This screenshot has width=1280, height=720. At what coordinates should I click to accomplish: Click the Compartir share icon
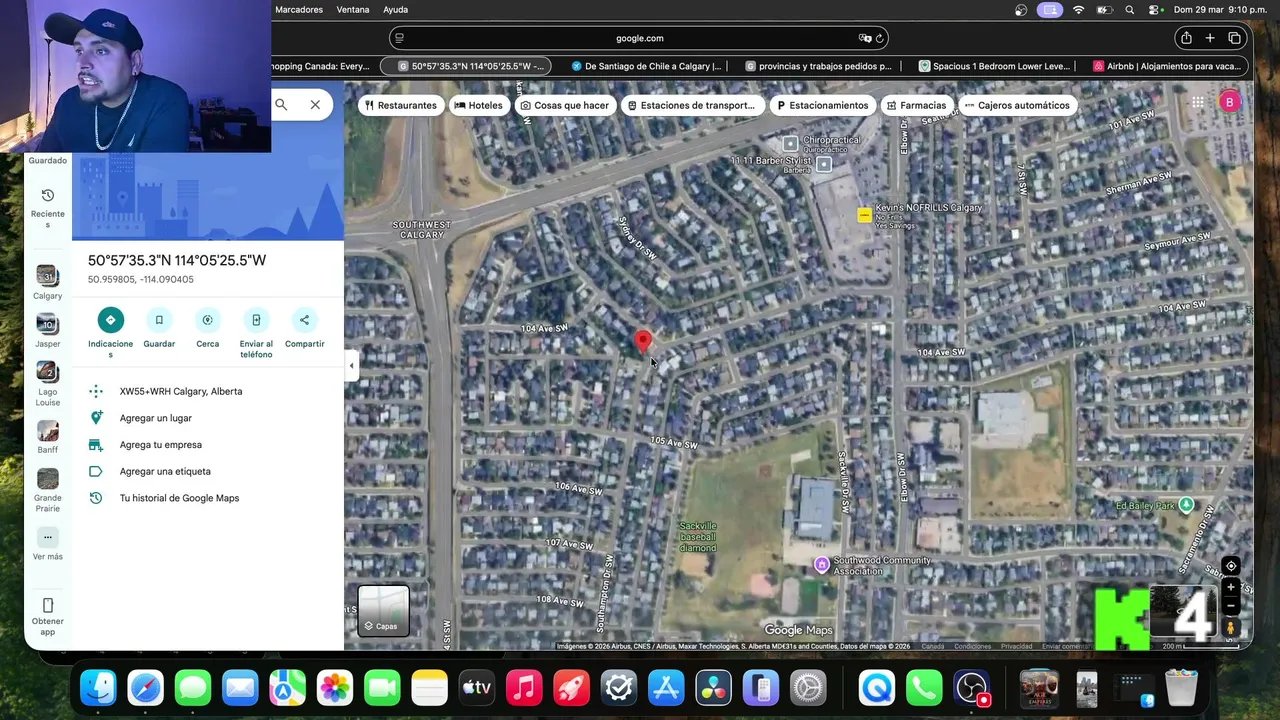coord(304,320)
